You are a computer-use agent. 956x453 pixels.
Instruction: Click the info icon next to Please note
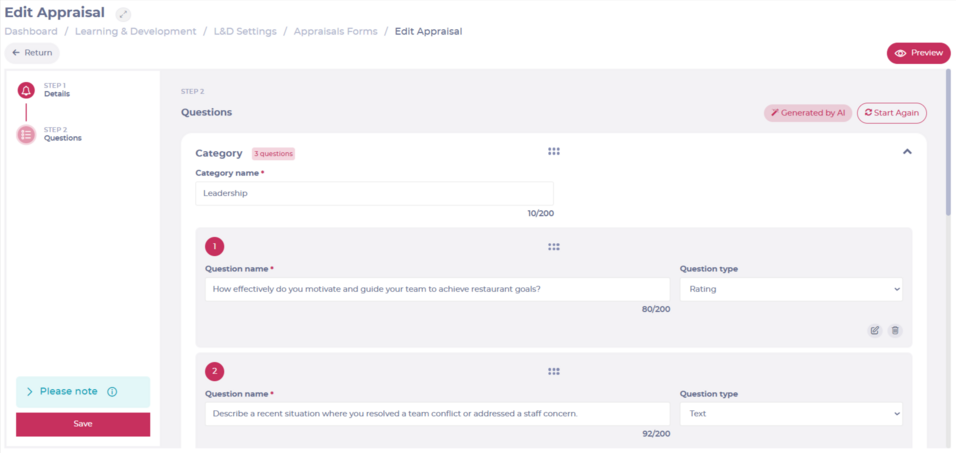pyautogui.click(x=112, y=392)
